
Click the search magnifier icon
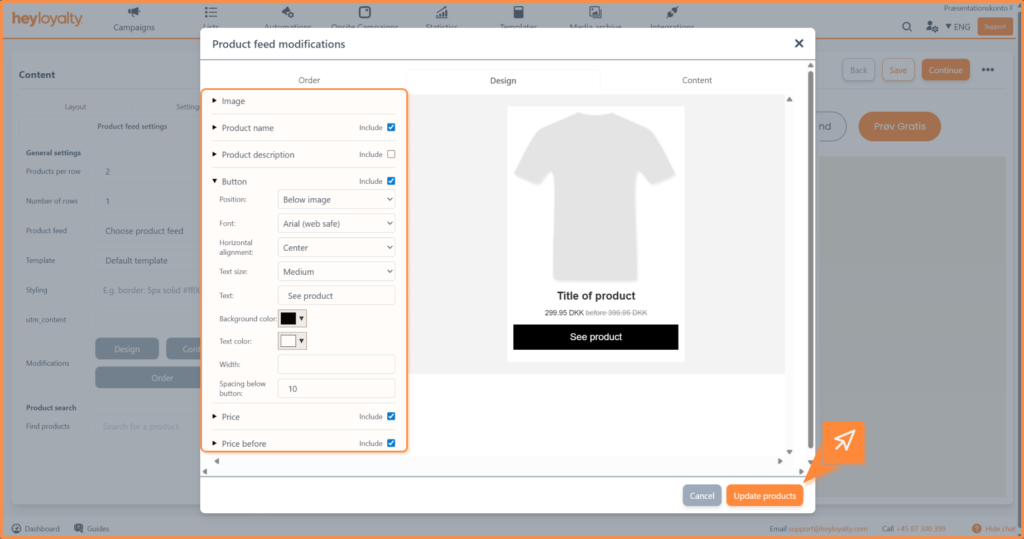coord(907,27)
